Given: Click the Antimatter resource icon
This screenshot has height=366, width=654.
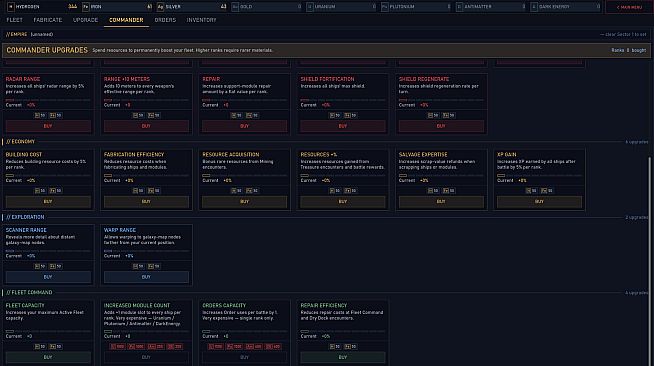Looking at the screenshot, I should click(x=459, y=7).
